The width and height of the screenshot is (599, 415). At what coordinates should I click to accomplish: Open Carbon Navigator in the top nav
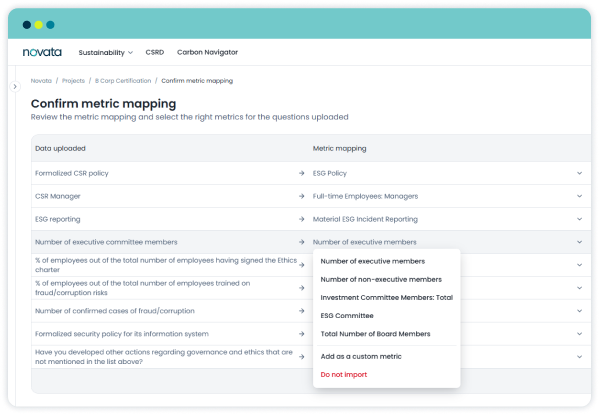207,52
